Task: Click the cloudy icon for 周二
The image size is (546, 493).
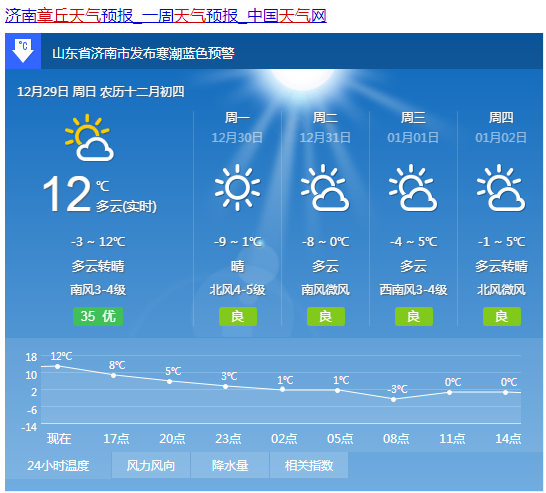Action: (325, 188)
